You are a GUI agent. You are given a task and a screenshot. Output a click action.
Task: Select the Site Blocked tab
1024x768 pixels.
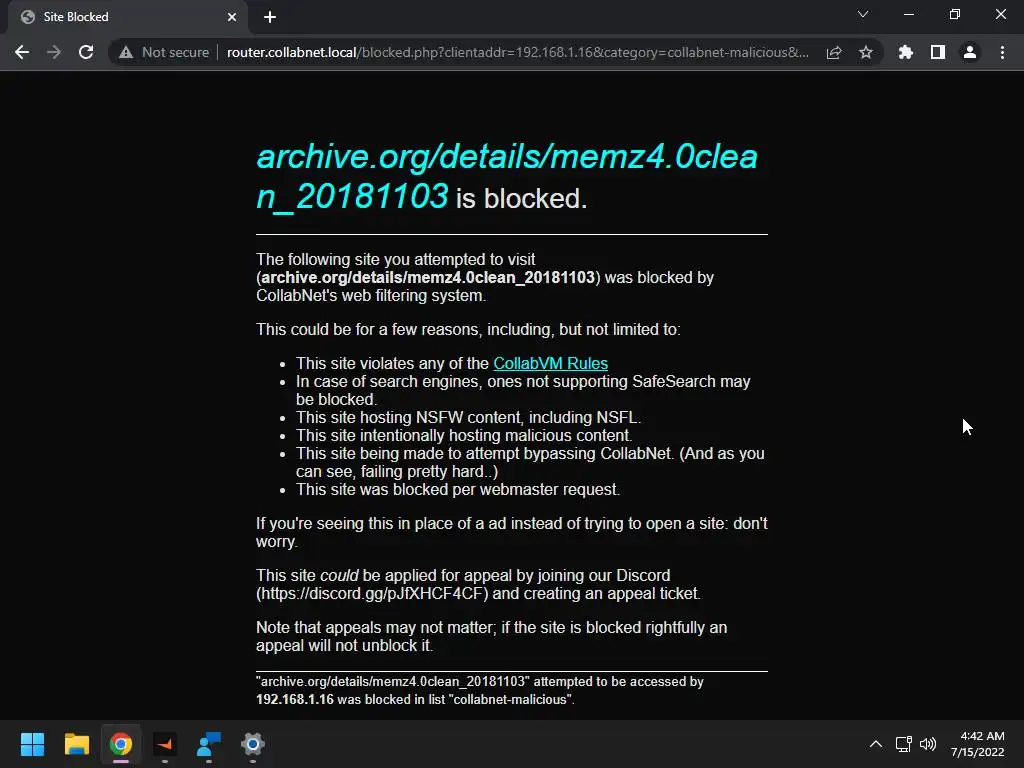(x=127, y=17)
